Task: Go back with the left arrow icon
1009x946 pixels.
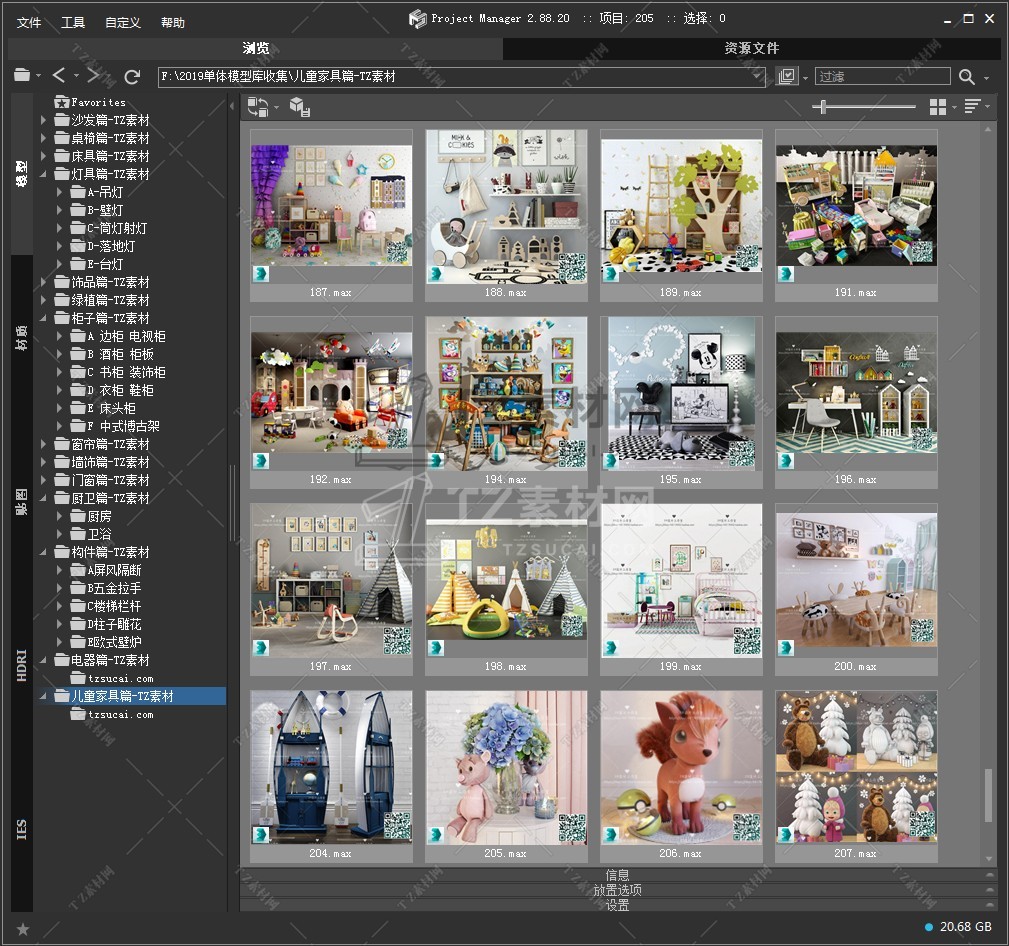Action: click(x=59, y=76)
